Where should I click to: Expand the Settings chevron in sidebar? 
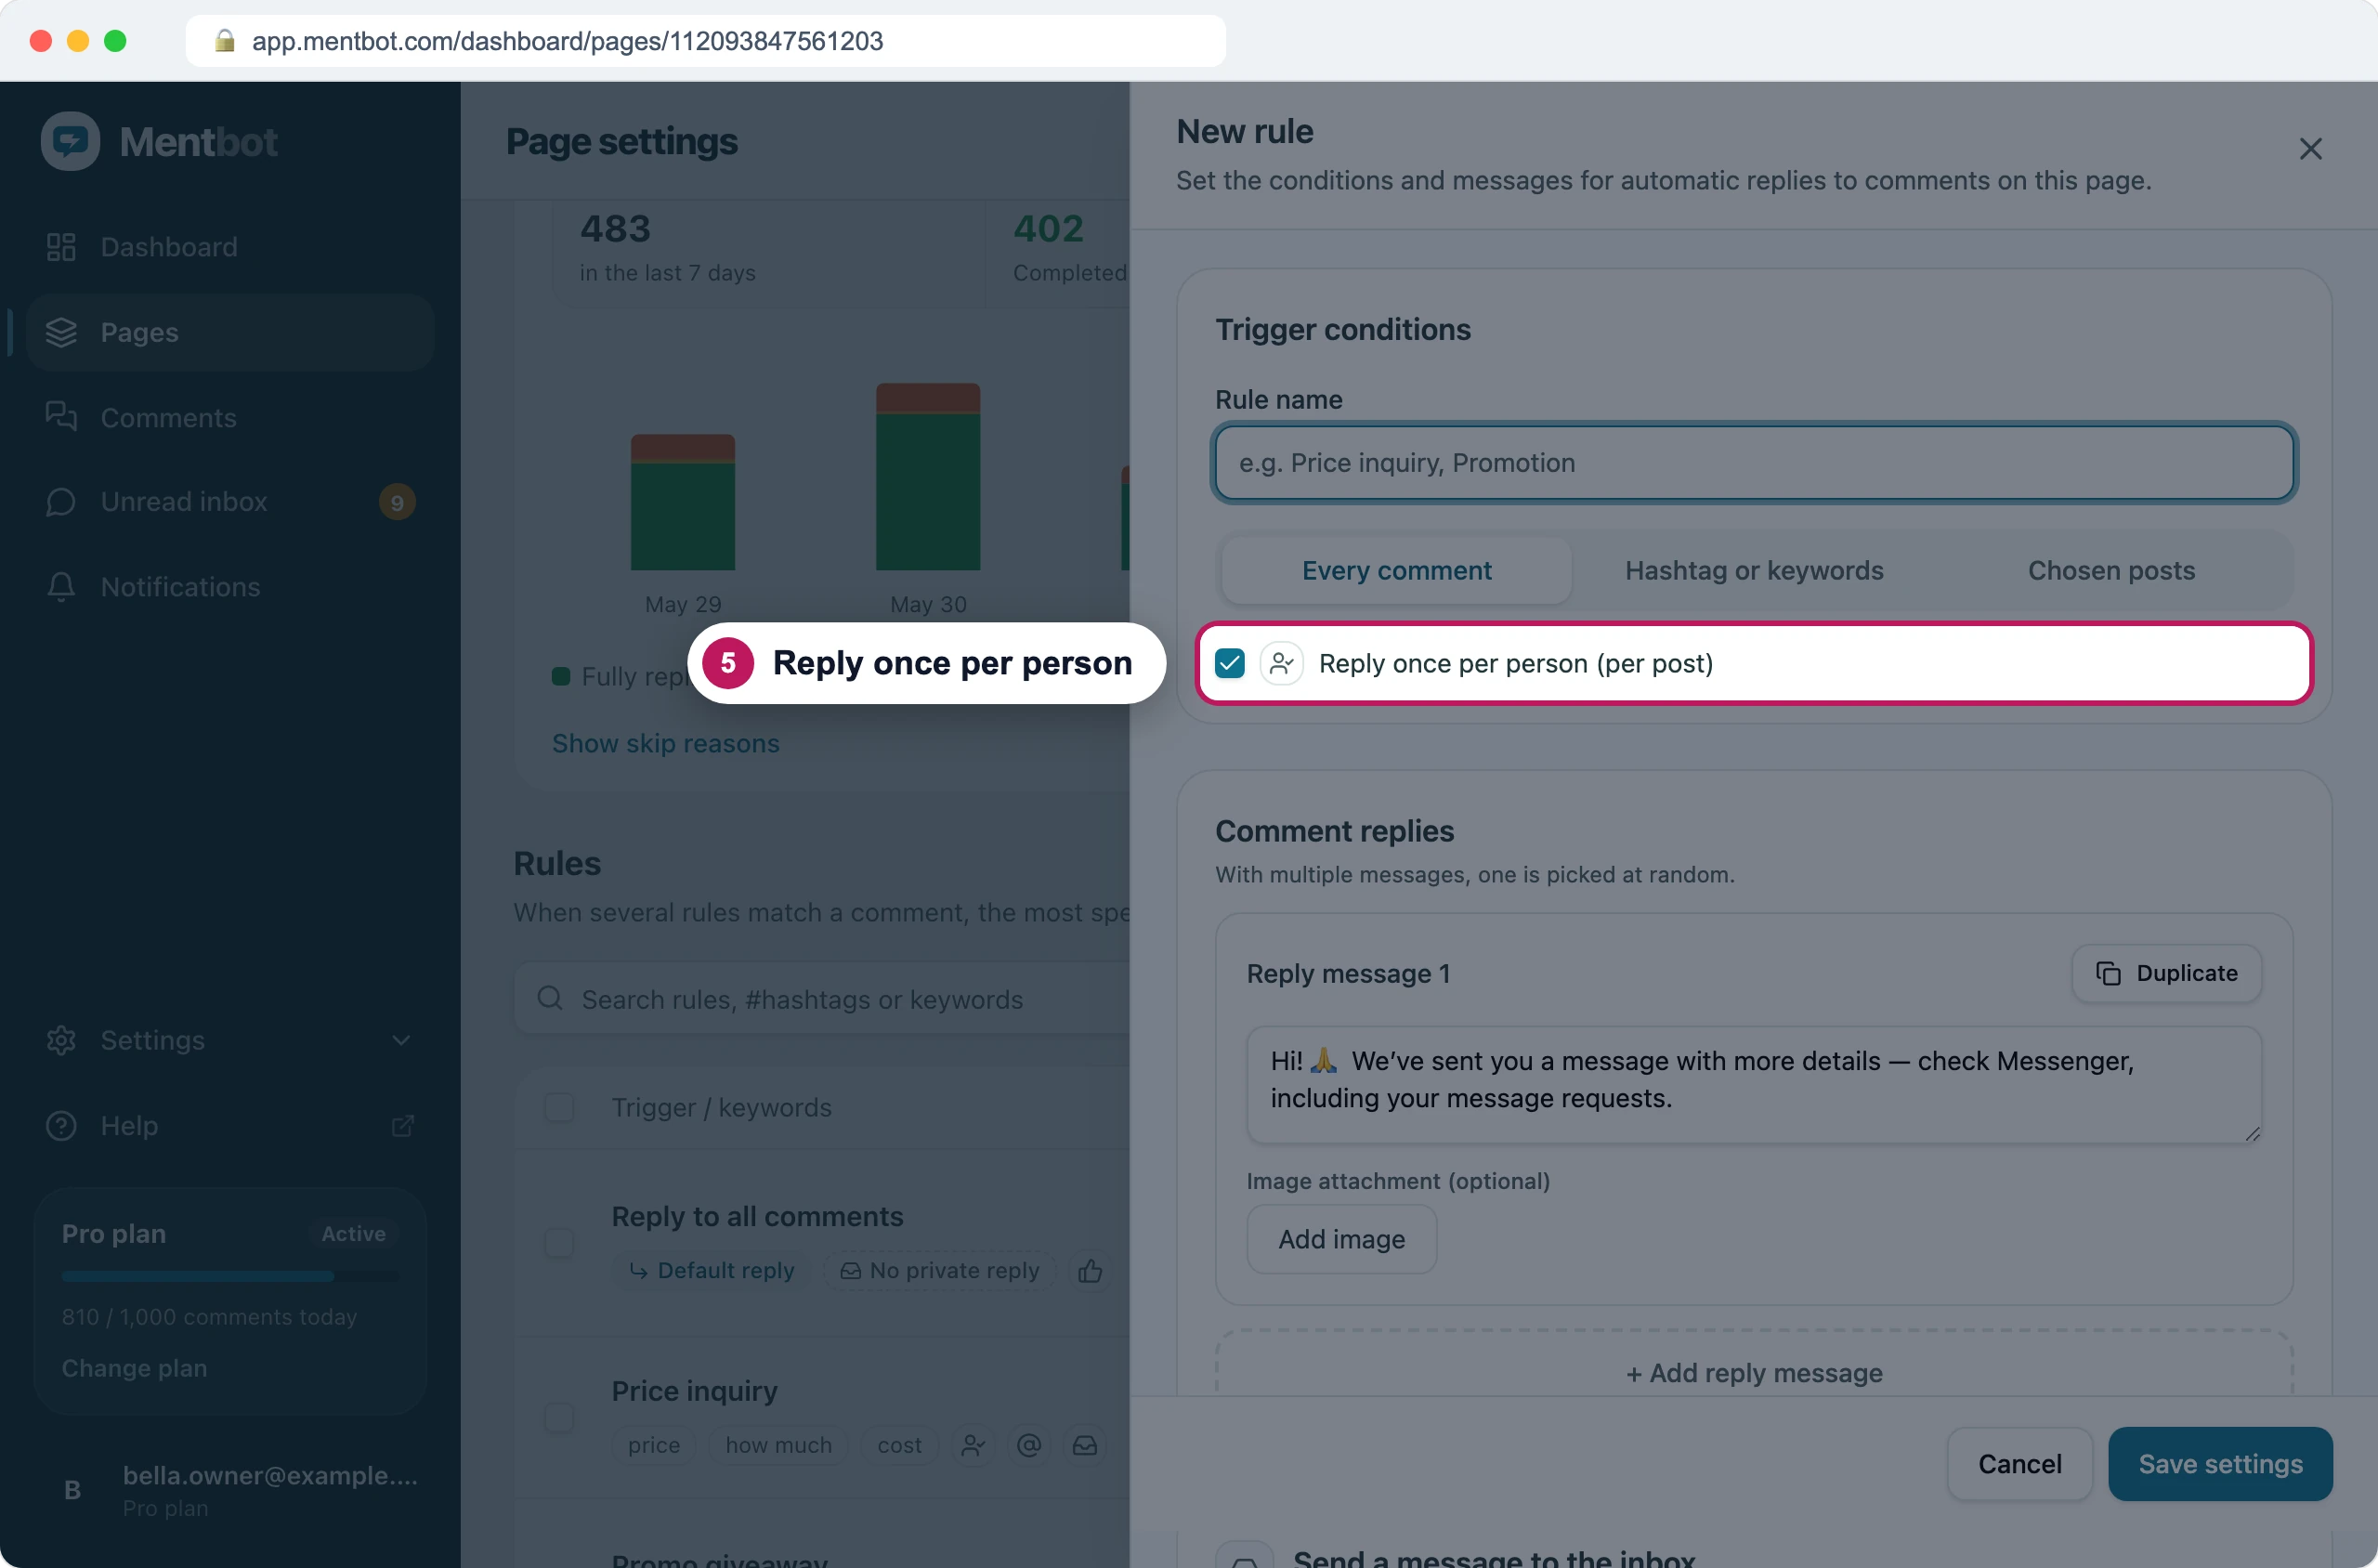click(x=401, y=1040)
